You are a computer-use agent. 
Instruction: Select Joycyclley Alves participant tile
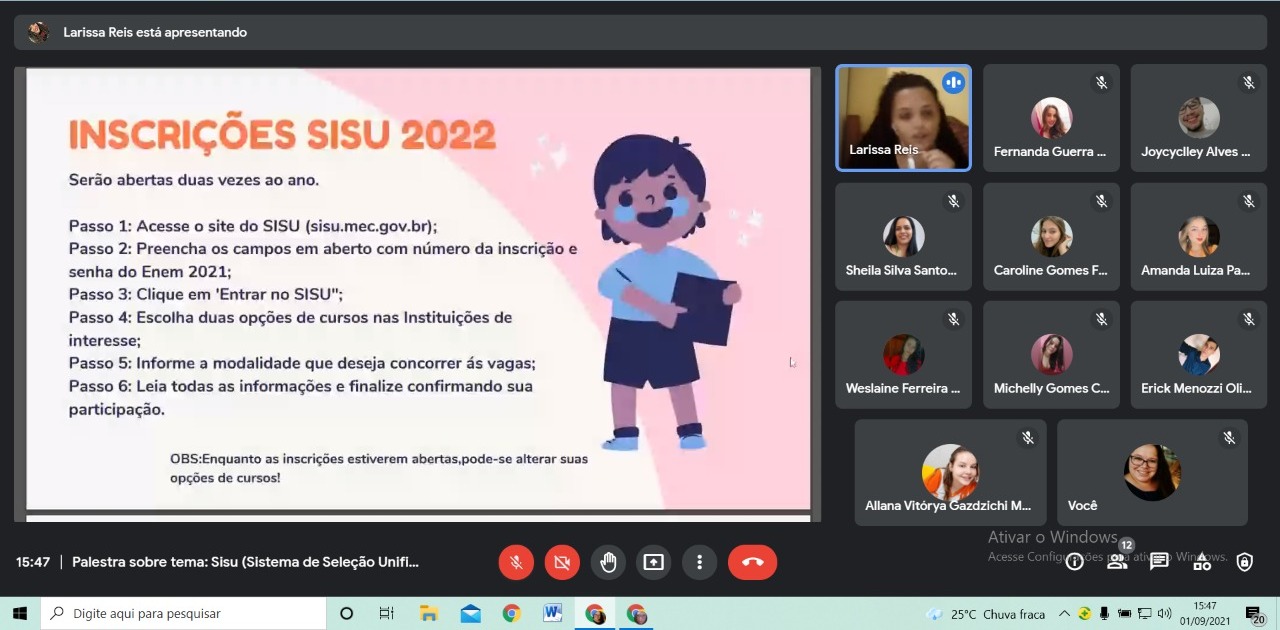pyautogui.click(x=1198, y=118)
